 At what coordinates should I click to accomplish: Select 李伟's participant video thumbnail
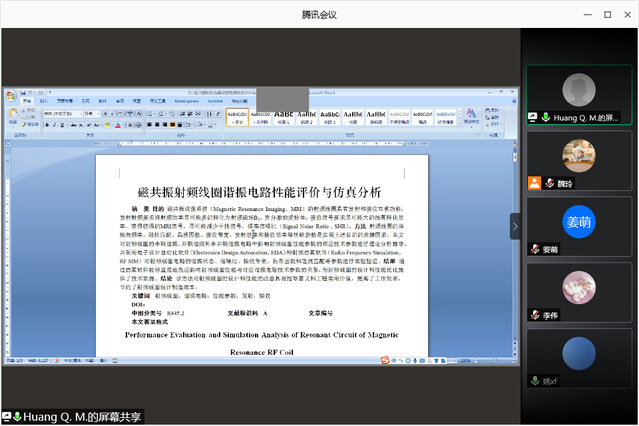(x=579, y=287)
